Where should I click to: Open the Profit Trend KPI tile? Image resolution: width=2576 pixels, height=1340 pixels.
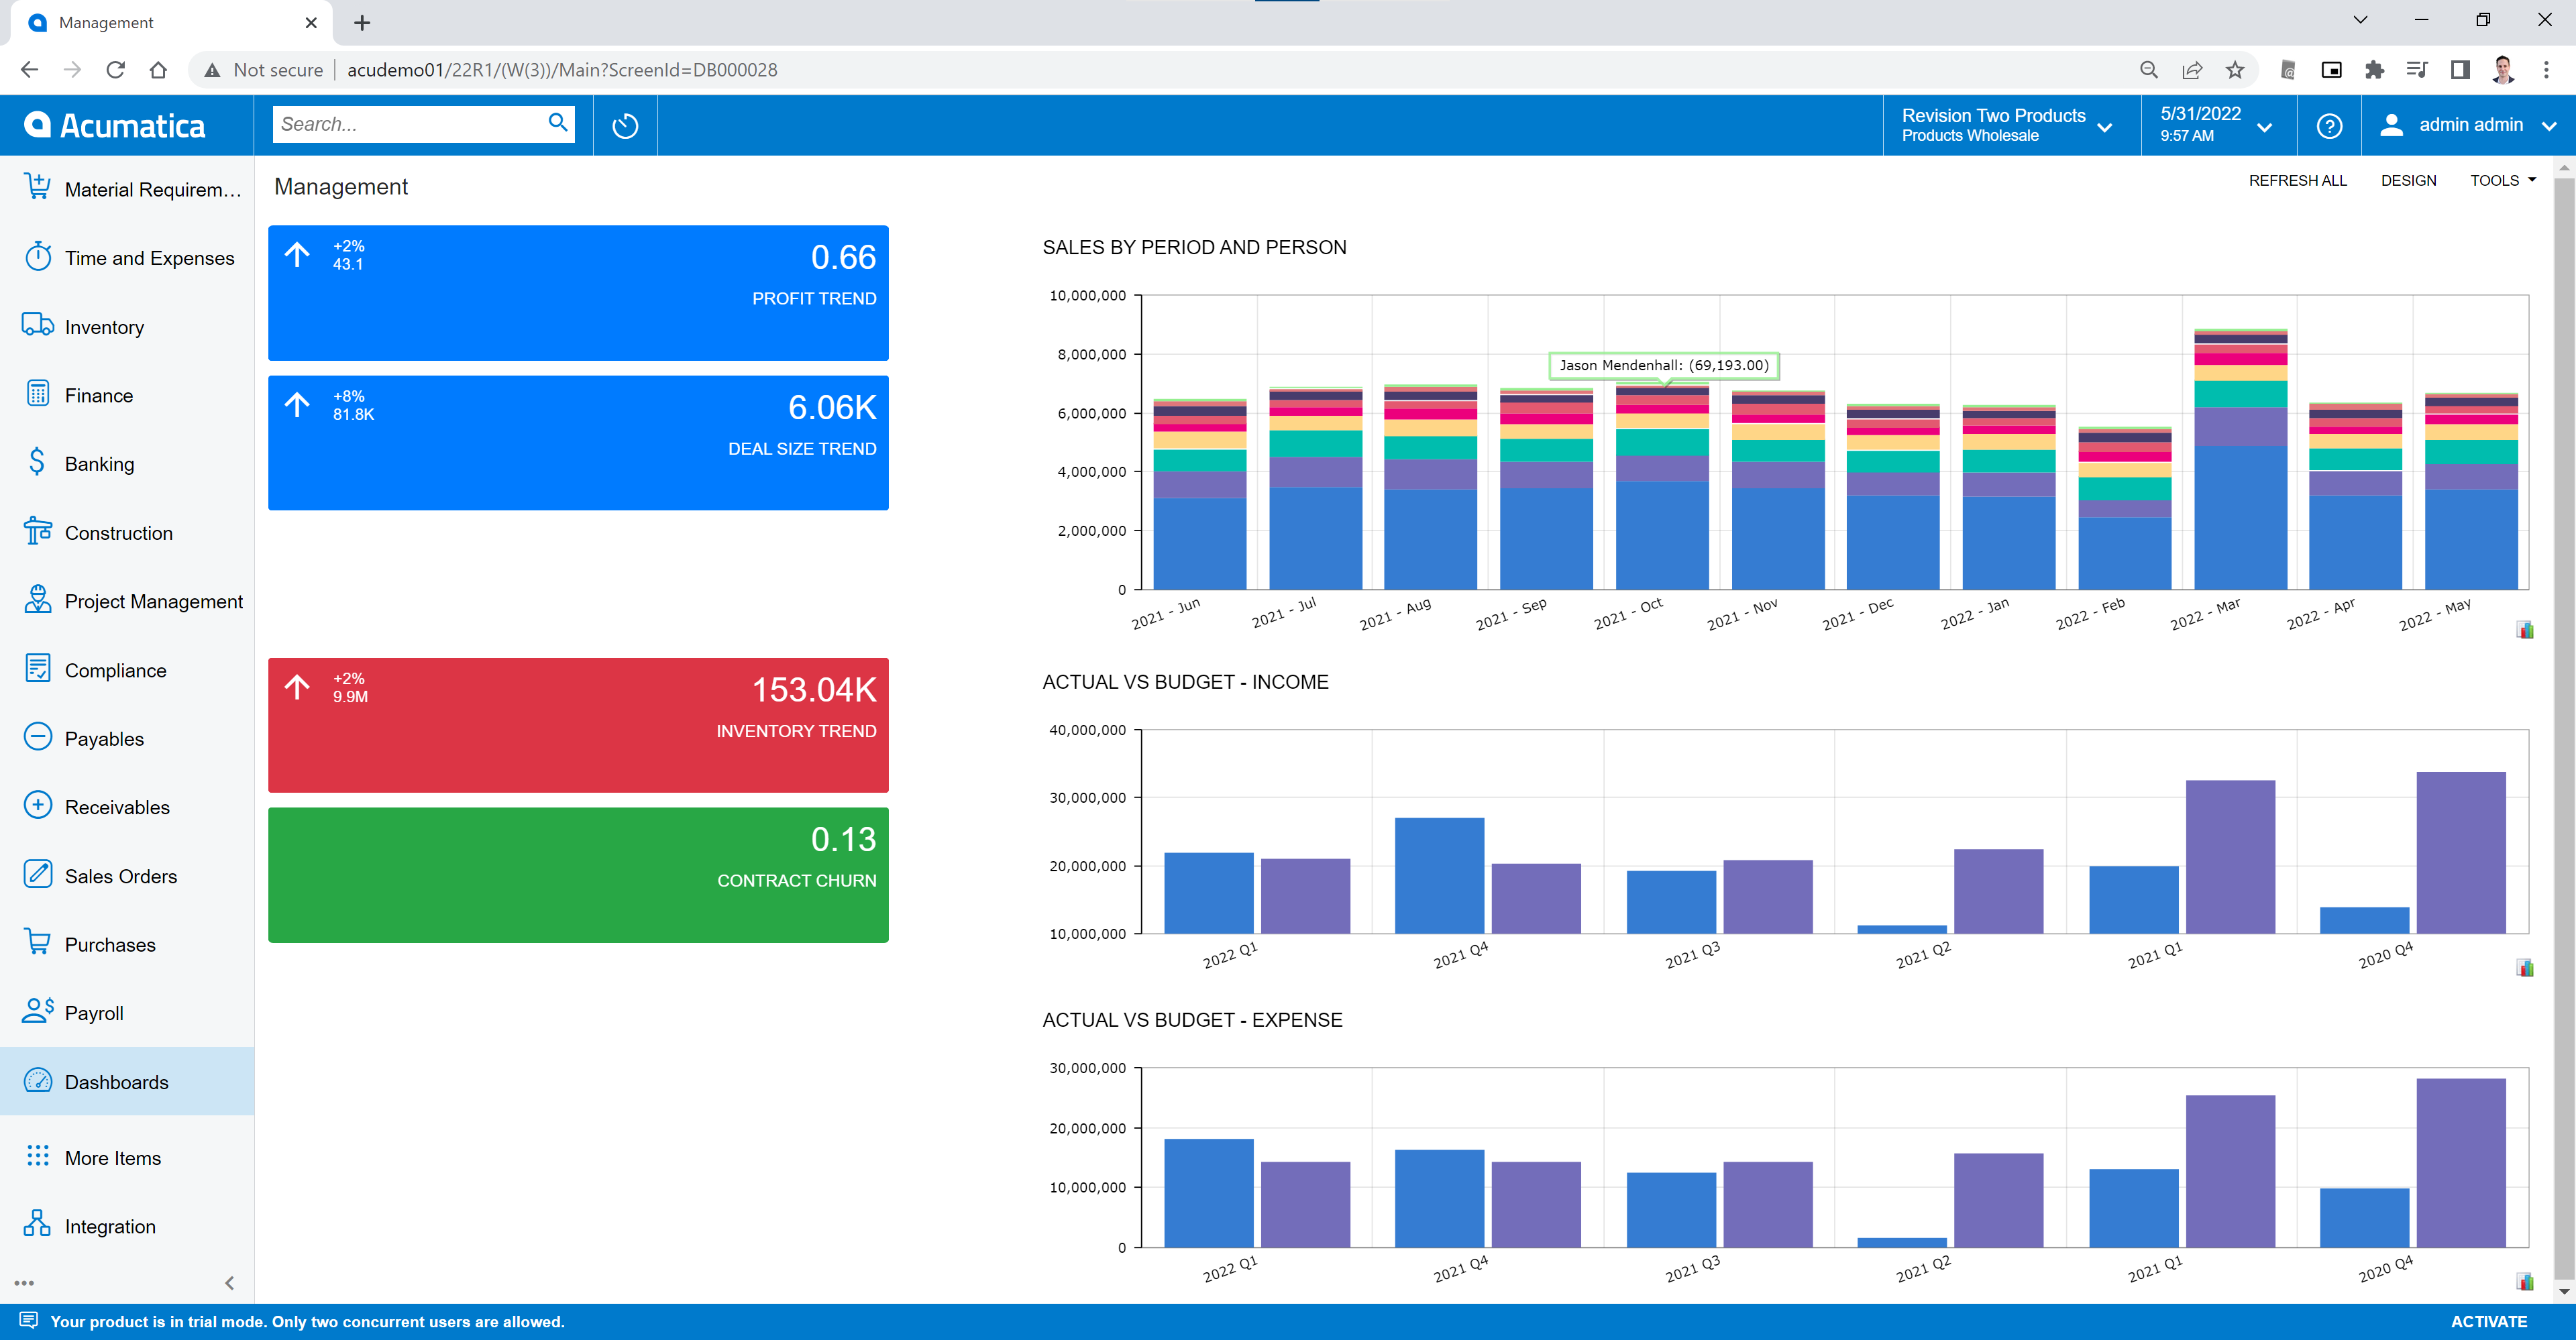click(578, 292)
